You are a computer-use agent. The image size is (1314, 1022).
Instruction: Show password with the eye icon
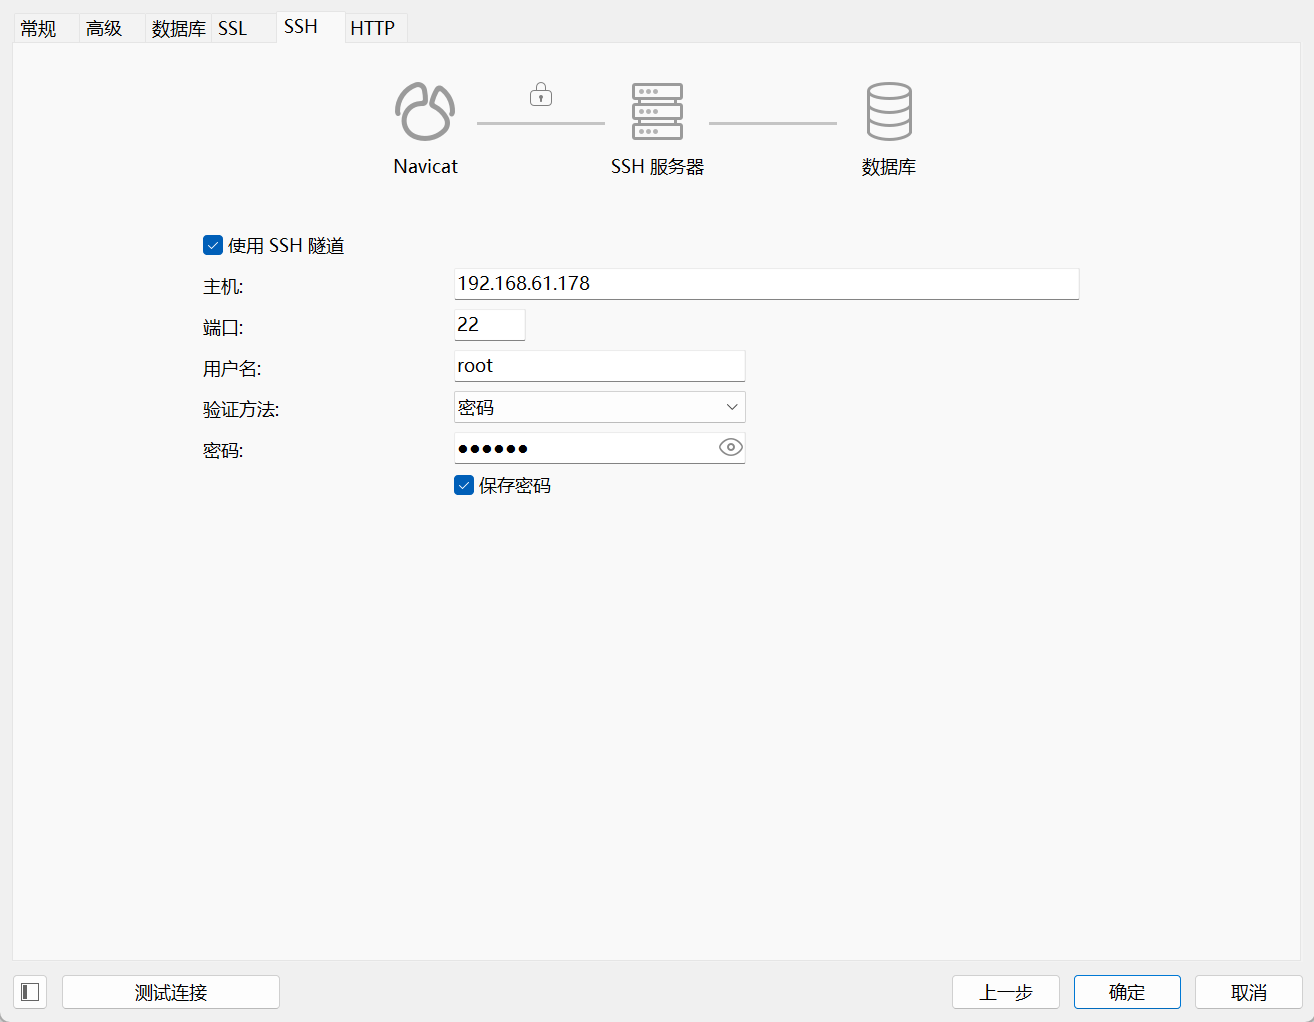pos(731,448)
